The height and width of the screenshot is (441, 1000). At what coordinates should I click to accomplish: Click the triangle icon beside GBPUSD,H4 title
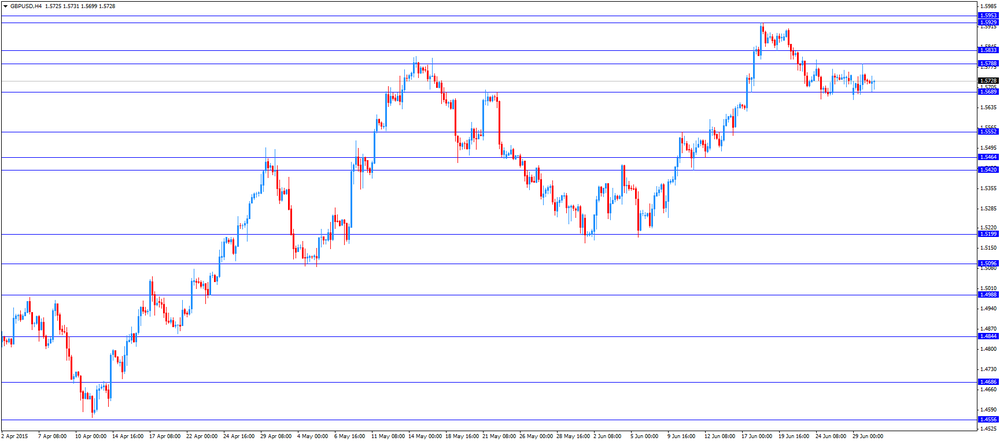pos(4,6)
